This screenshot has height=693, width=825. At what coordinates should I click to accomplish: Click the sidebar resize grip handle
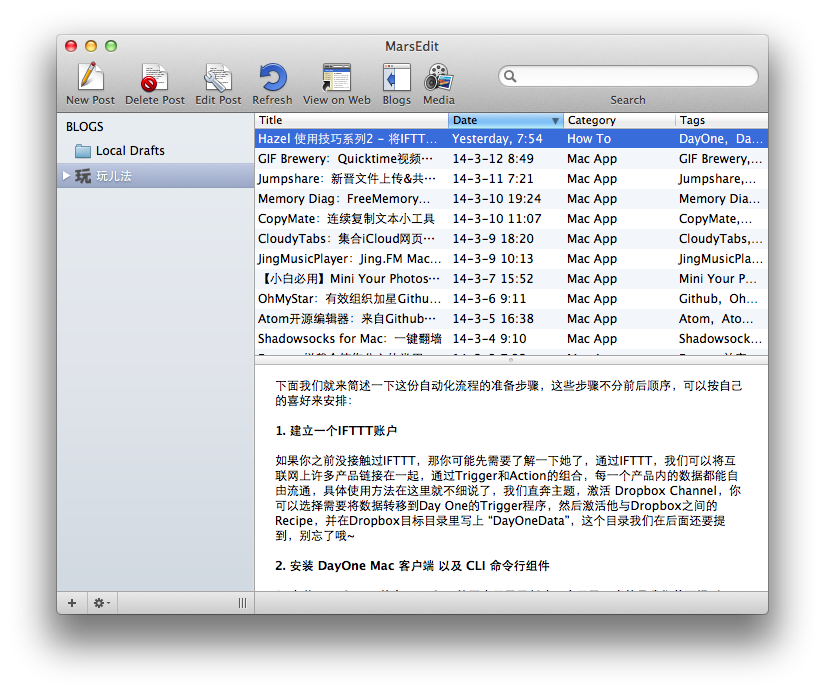click(x=242, y=603)
